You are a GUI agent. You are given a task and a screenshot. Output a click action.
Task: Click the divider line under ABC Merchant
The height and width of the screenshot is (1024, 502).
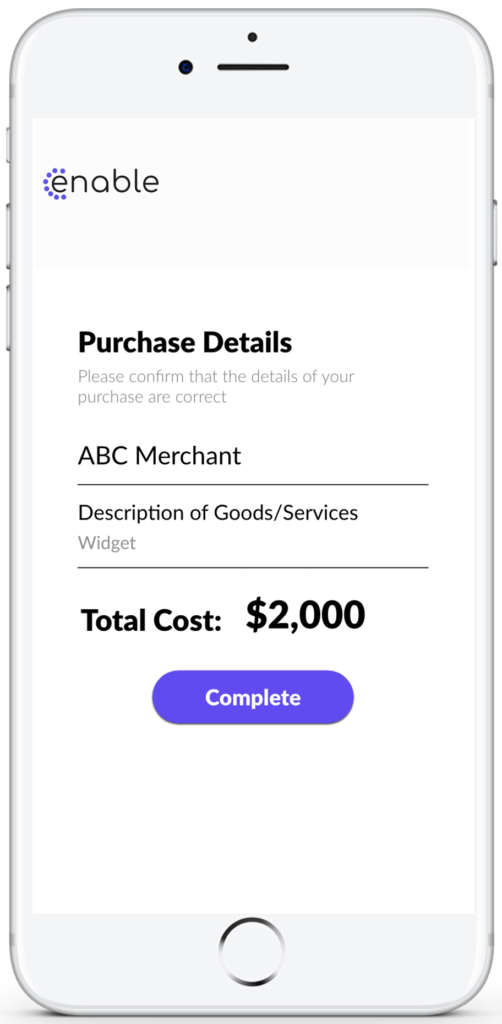tap(253, 485)
